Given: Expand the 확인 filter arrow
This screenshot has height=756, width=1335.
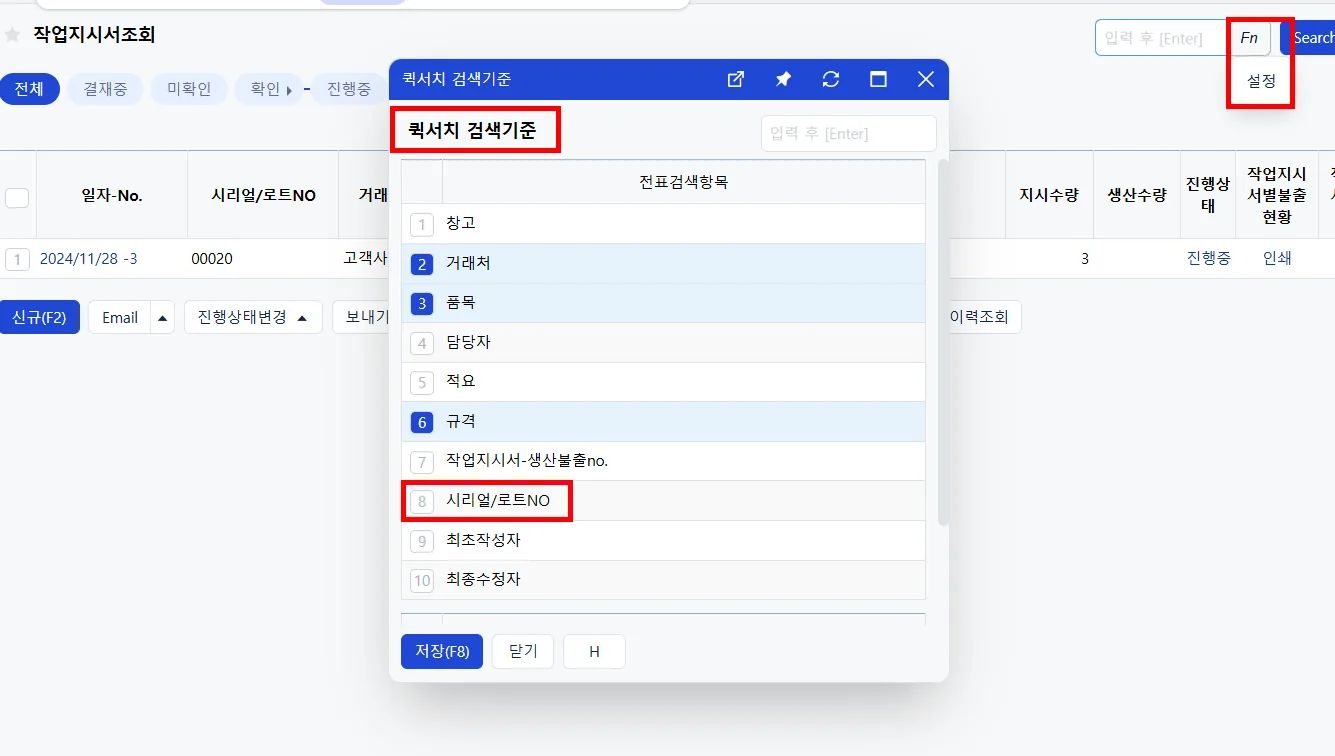Looking at the screenshot, I should point(289,90).
